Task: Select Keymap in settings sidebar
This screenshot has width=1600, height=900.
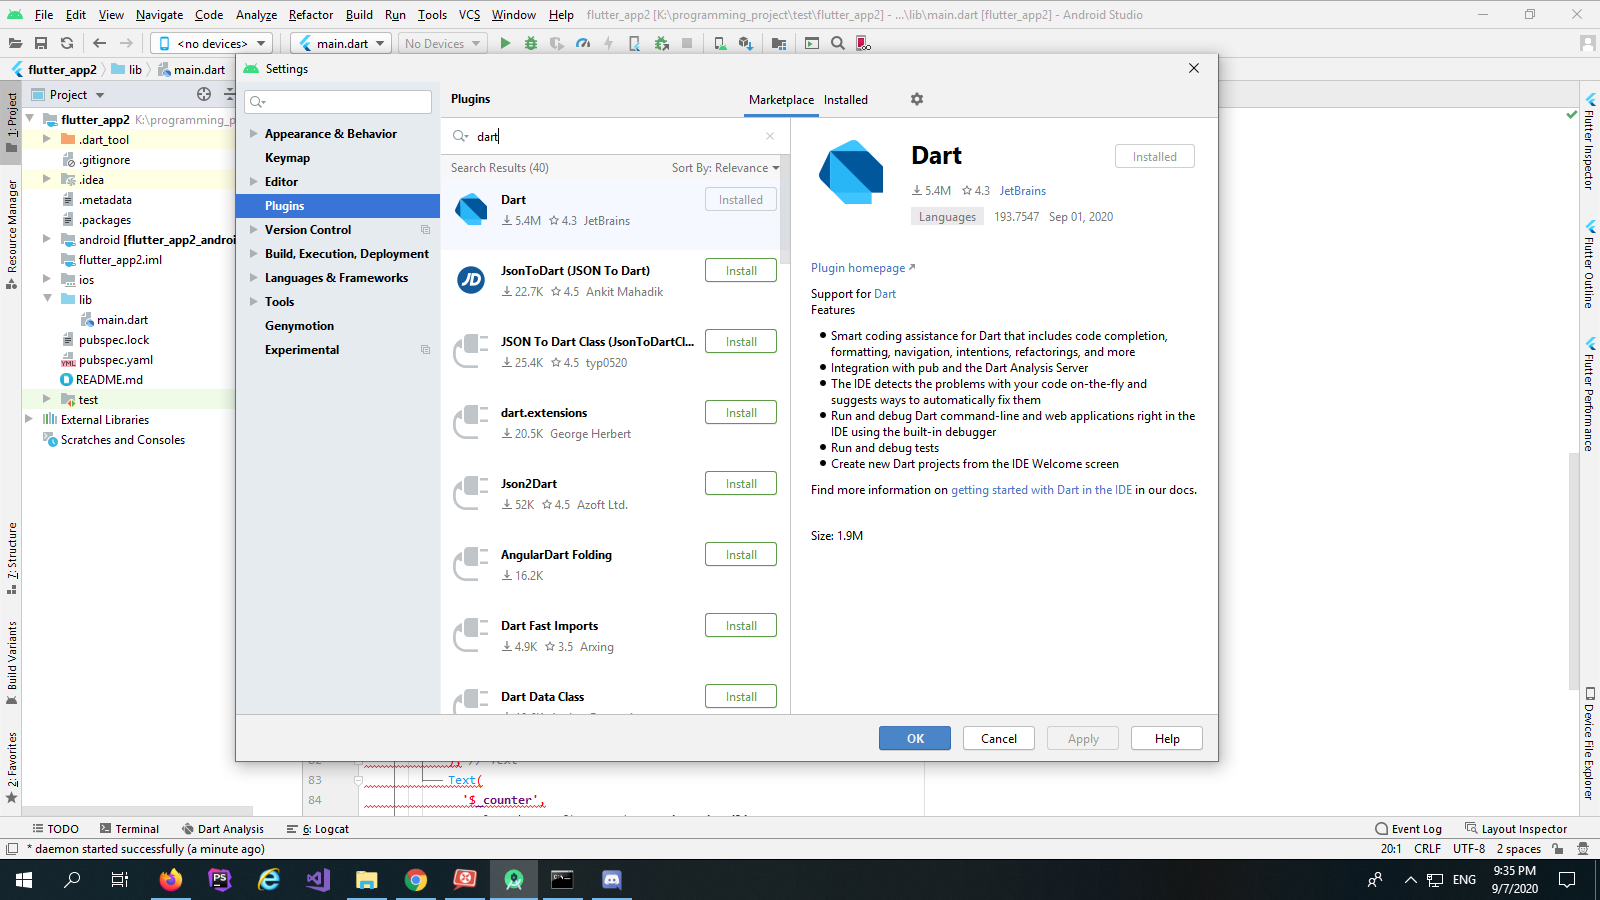Action: tap(338, 158)
